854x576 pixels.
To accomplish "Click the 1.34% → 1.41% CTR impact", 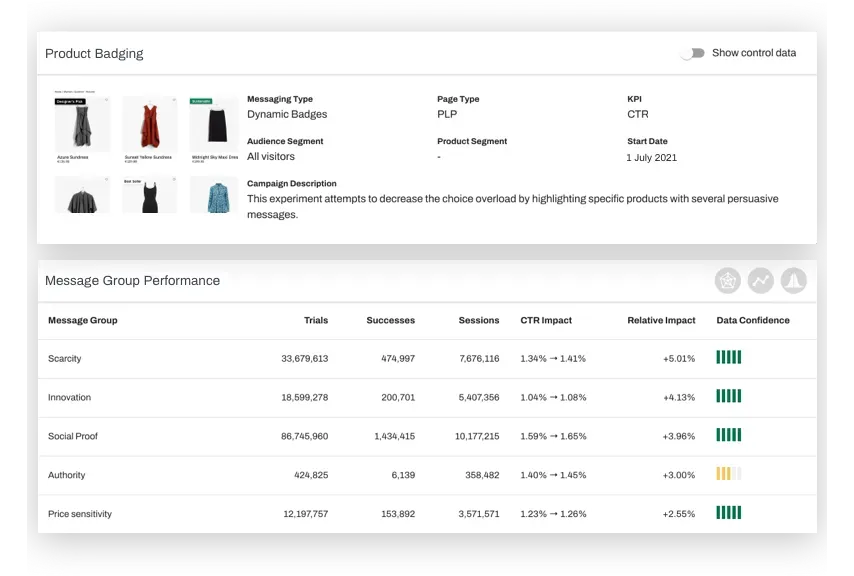I will pyautogui.click(x=553, y=359).
